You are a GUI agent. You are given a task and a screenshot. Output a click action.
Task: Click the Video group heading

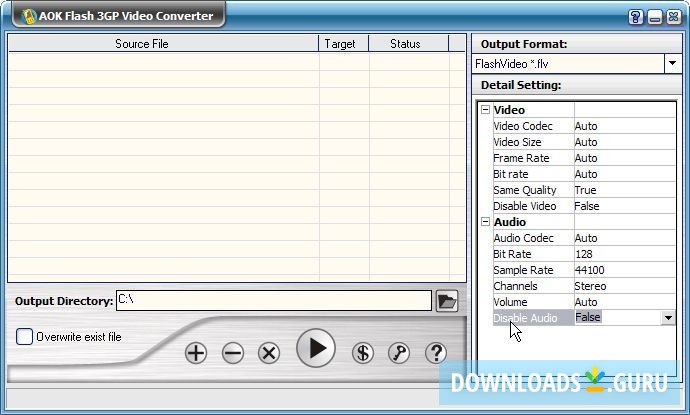[509, 110]
